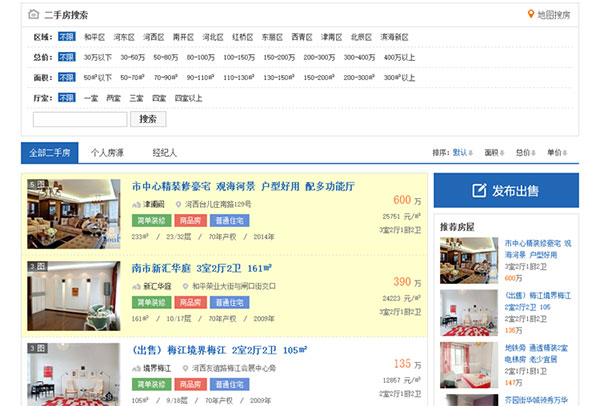The width and height of the screenshot is (600, 406).
Task: Filter price 400万以上
Action: pos(399,57)
